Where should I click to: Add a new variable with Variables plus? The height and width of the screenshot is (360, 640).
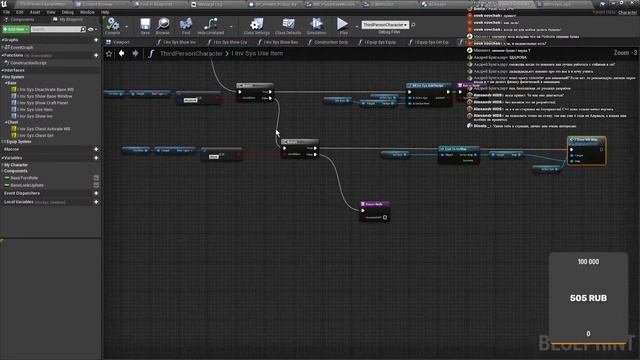click(x=96, y=158)
